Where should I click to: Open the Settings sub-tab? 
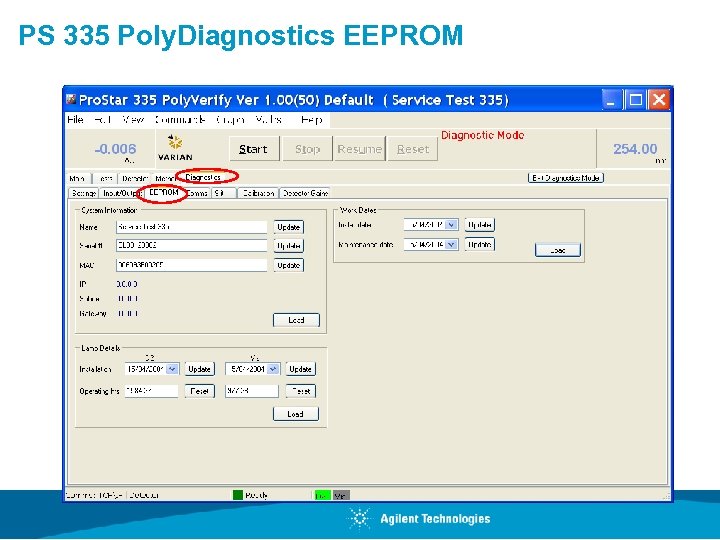[84, 193]
